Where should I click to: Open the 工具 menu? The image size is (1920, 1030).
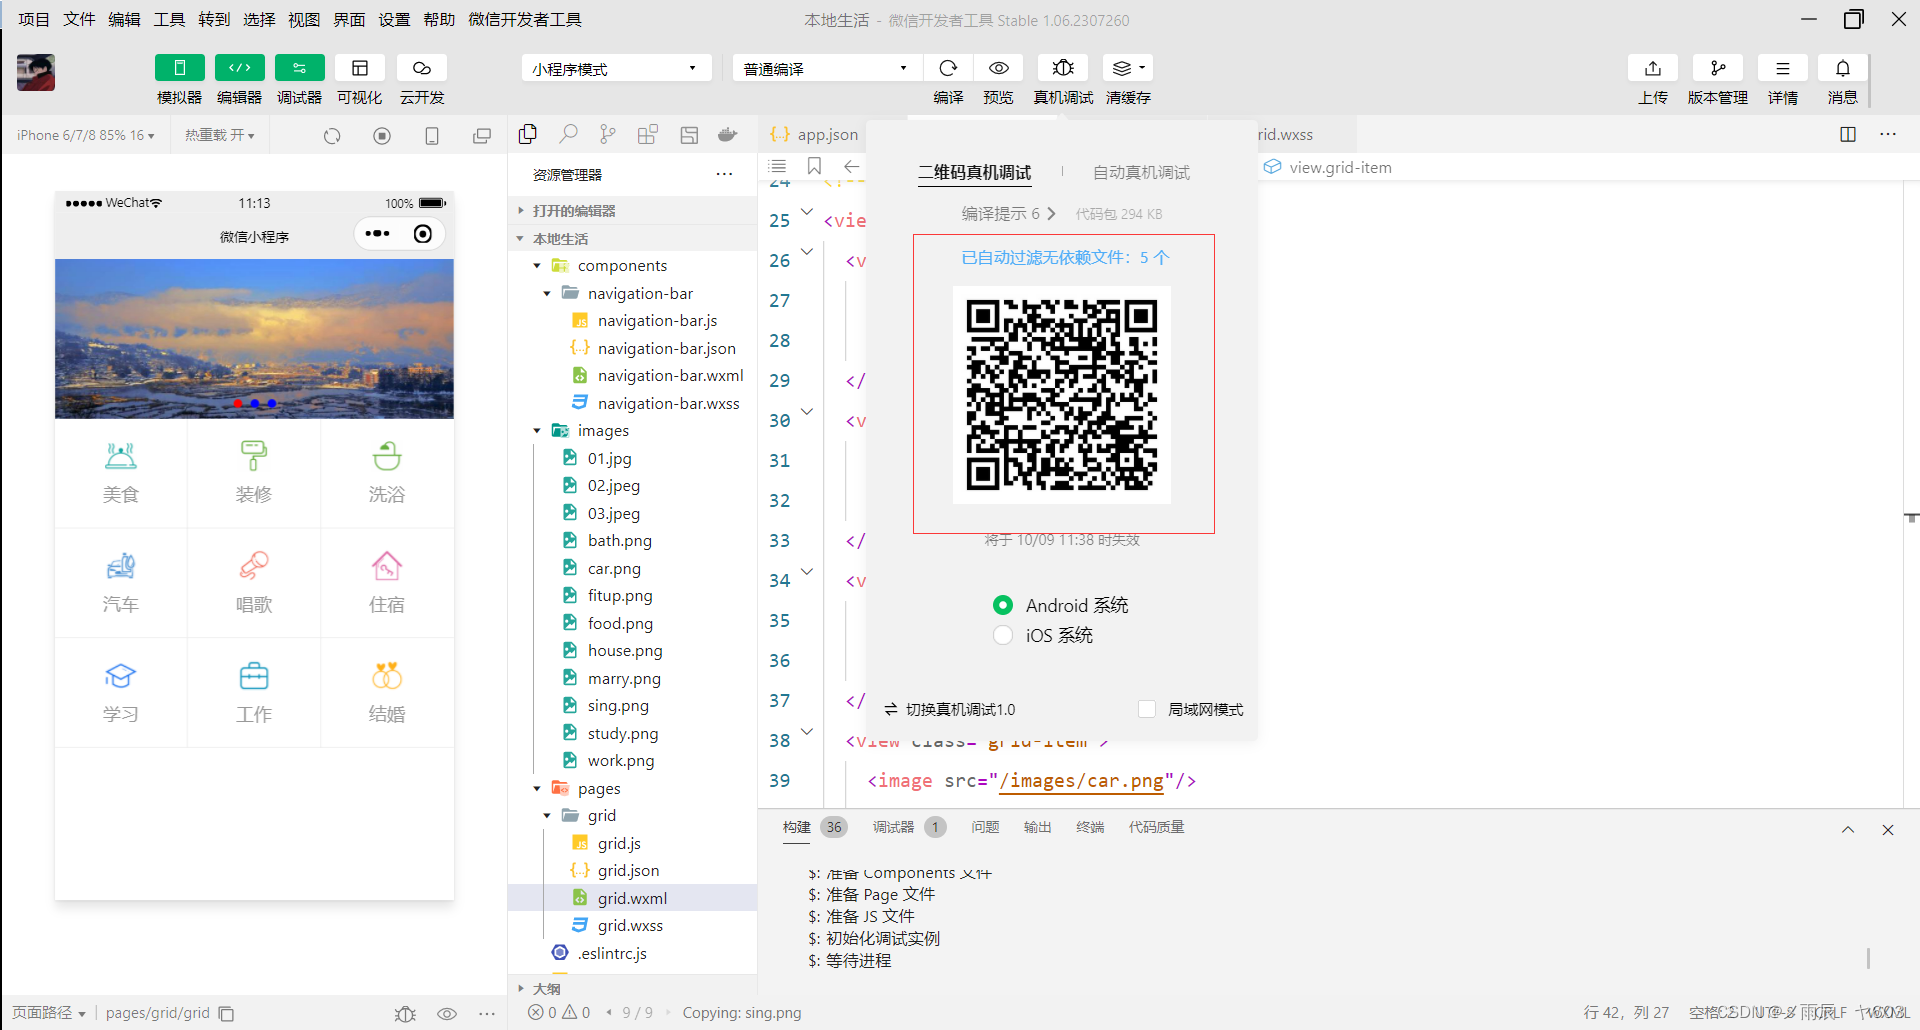[169, 19]
